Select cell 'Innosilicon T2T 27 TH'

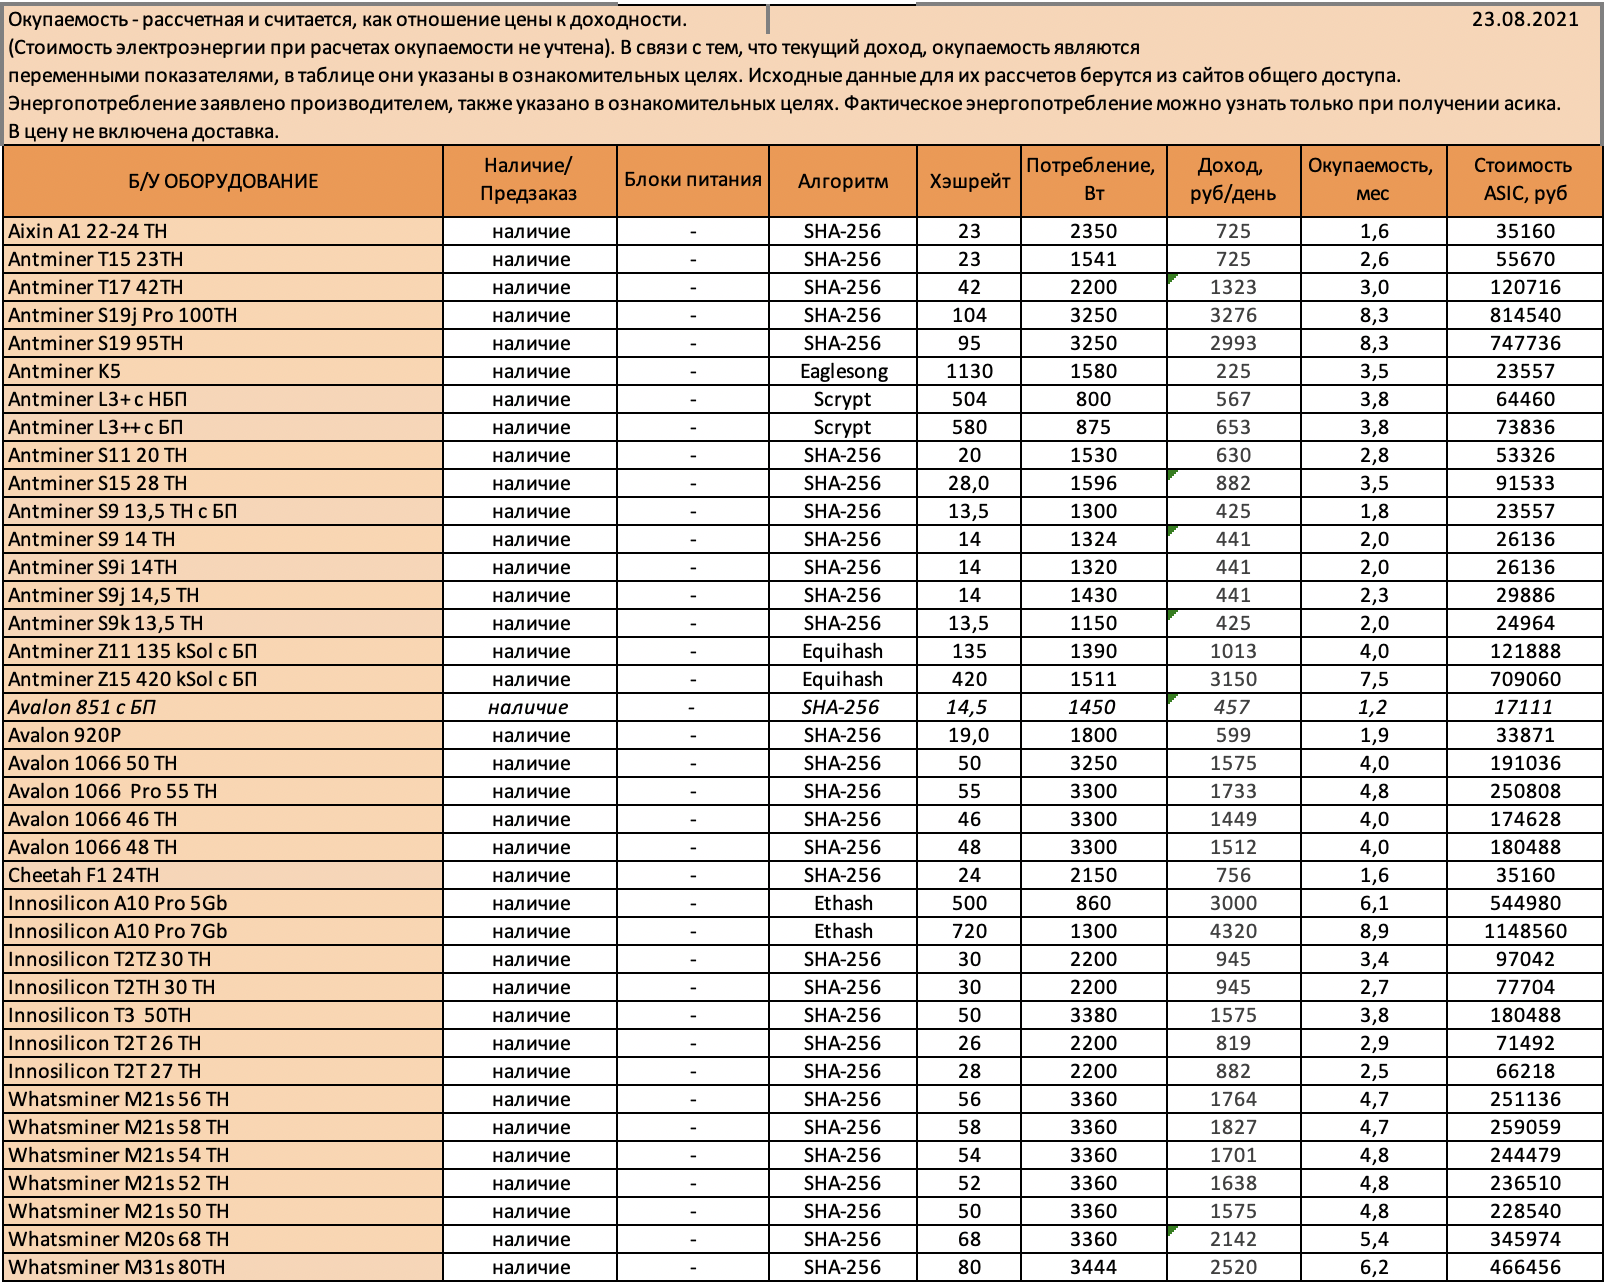pyautogui.click(x=223, y=1071)
